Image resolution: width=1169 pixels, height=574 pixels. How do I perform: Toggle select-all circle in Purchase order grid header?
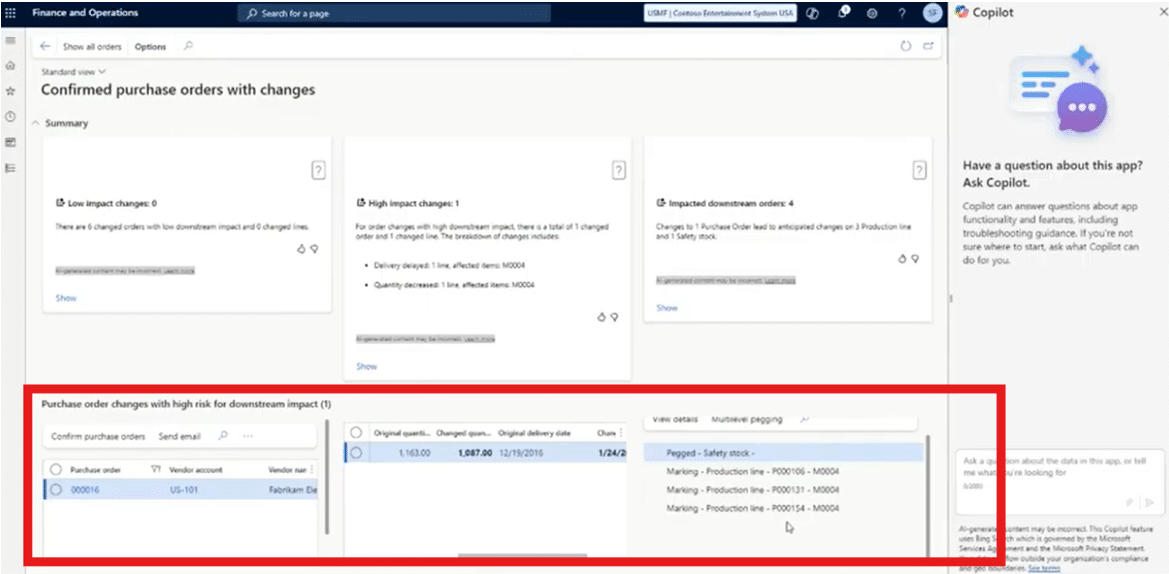point(56,469)
